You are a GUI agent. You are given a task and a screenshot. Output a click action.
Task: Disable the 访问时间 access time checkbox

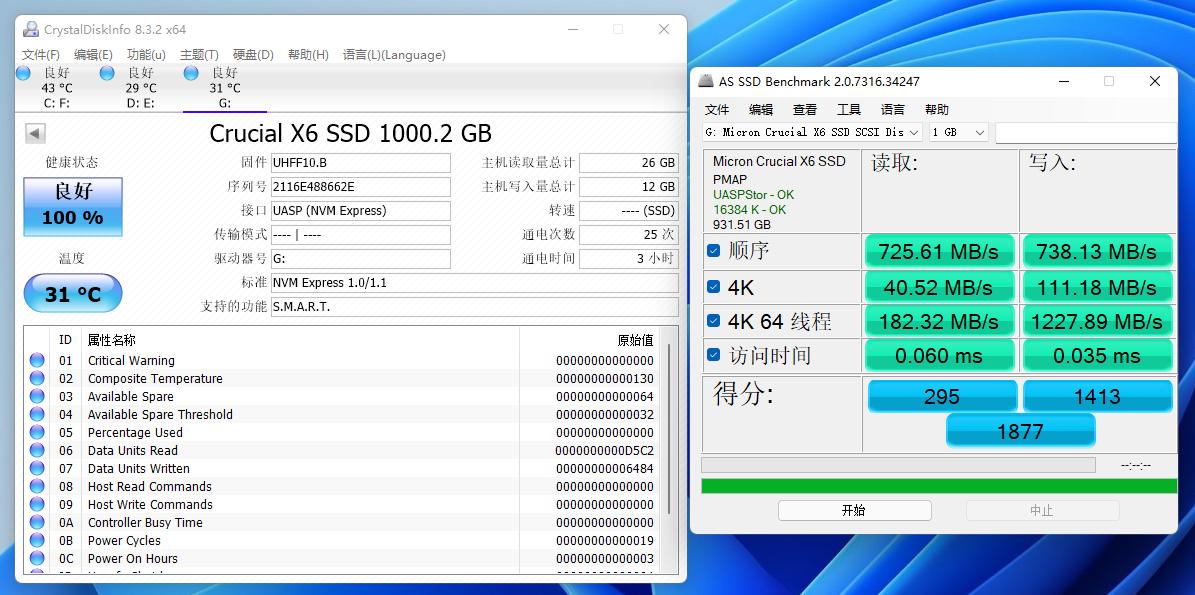tap(714, 355)
